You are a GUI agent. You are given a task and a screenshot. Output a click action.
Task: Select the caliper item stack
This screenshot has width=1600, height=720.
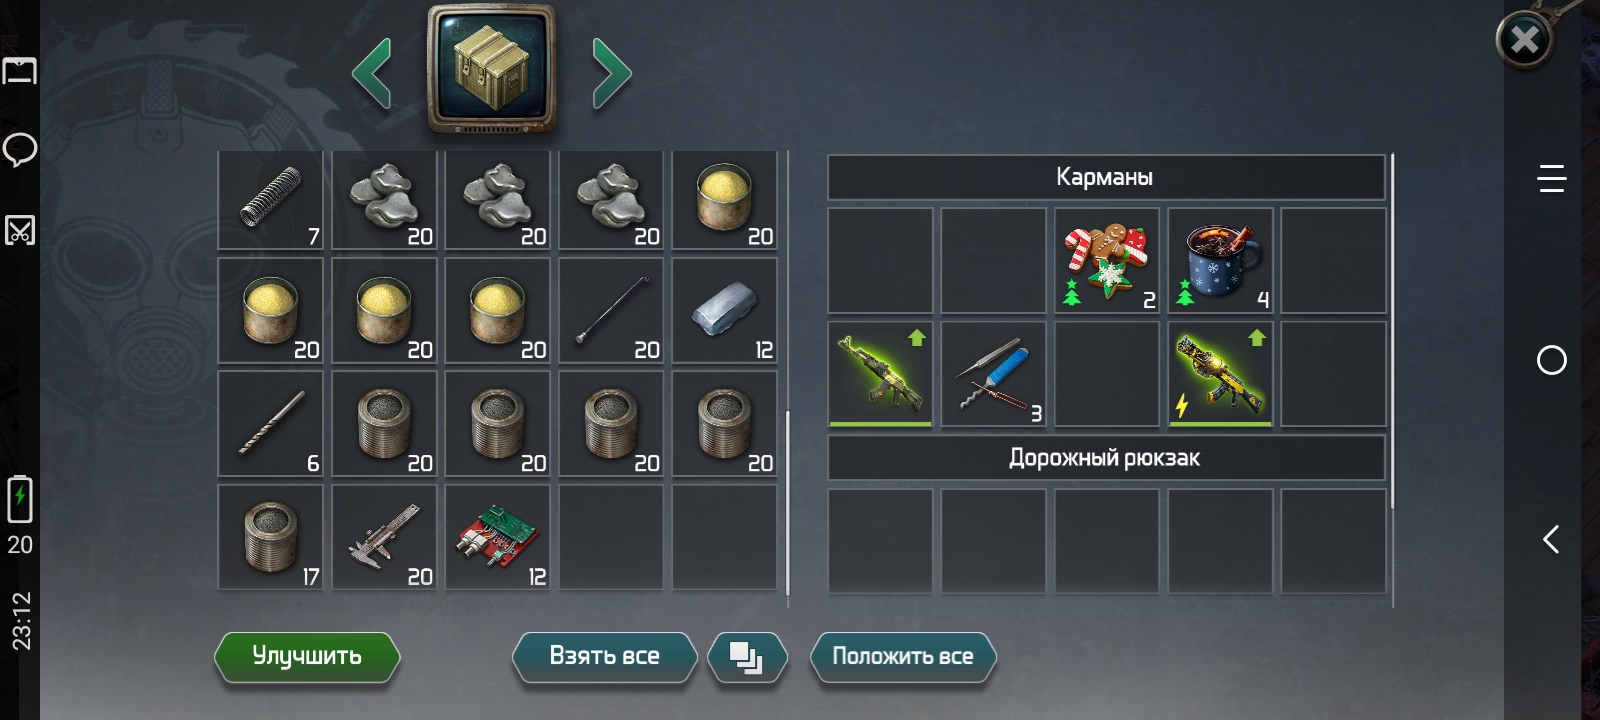(x=385, y=538)
